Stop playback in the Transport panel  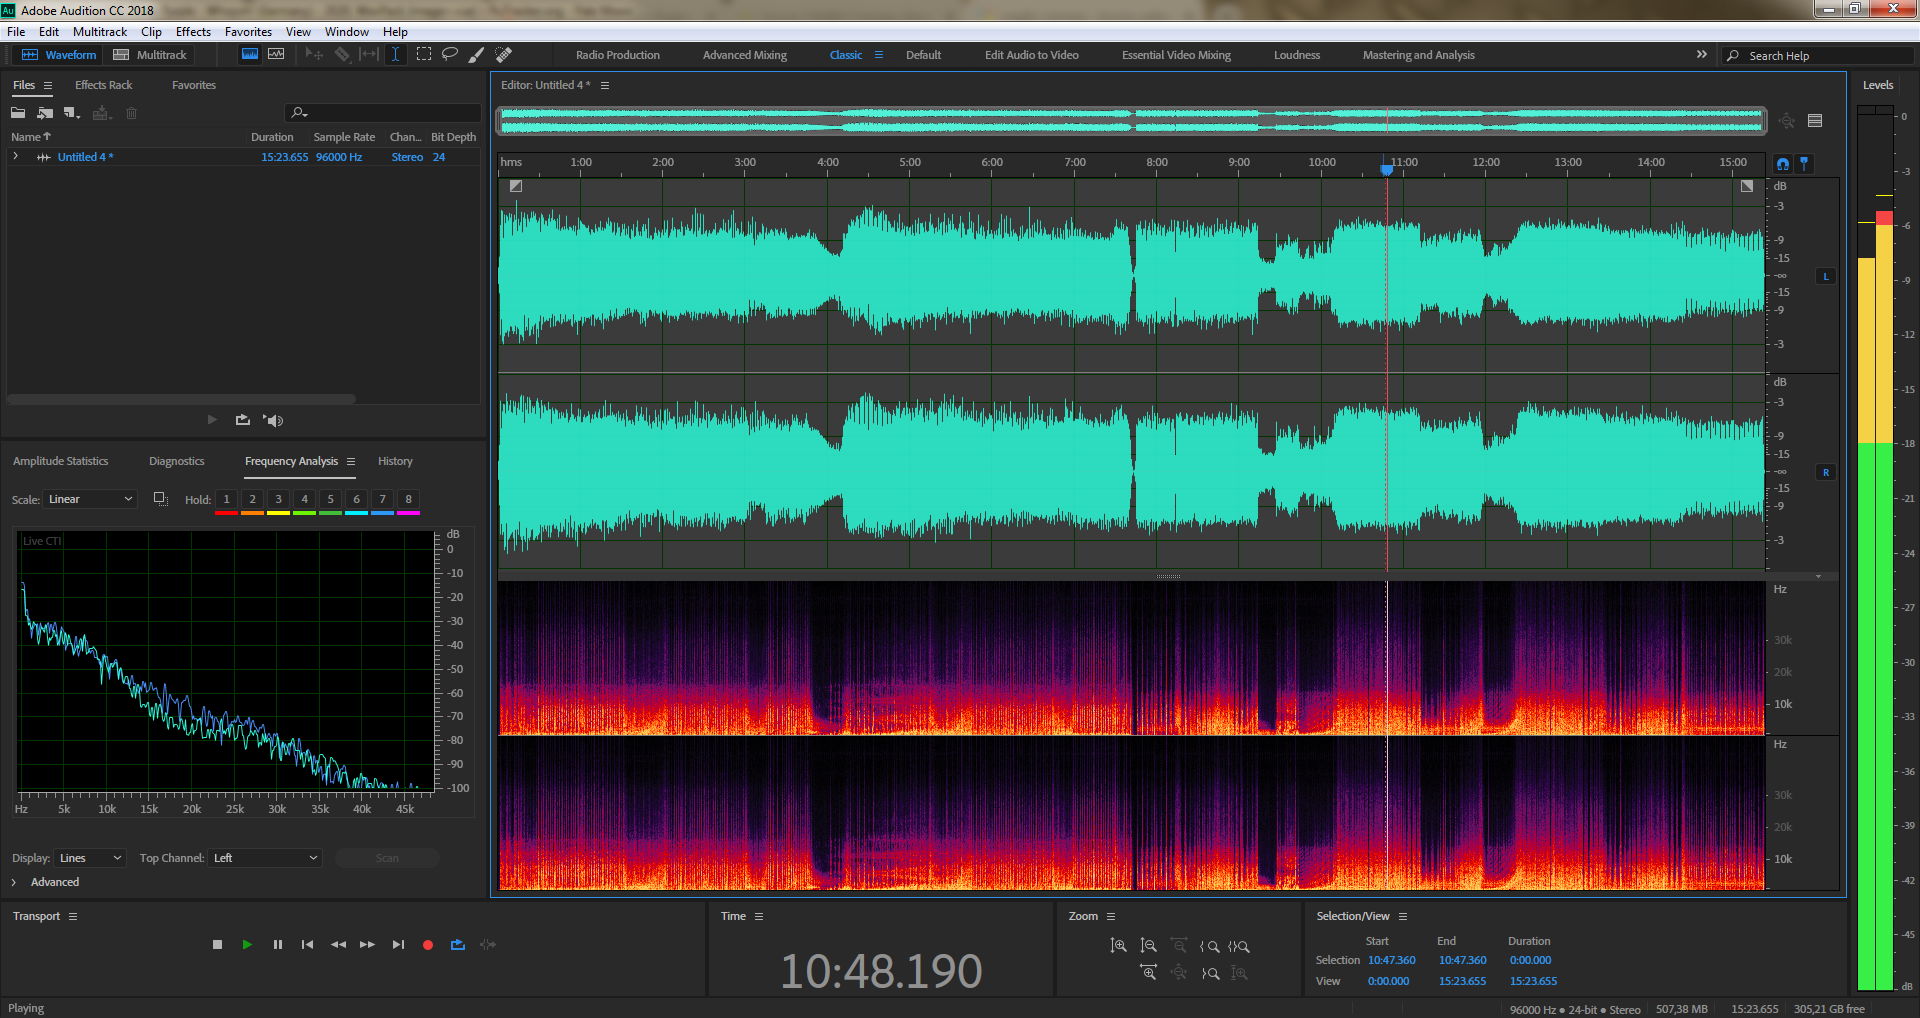(217, 944)
